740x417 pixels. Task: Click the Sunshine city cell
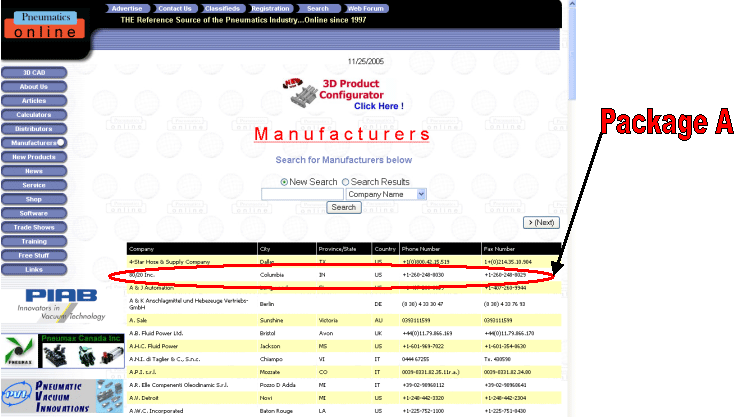[x=271, y=320]
